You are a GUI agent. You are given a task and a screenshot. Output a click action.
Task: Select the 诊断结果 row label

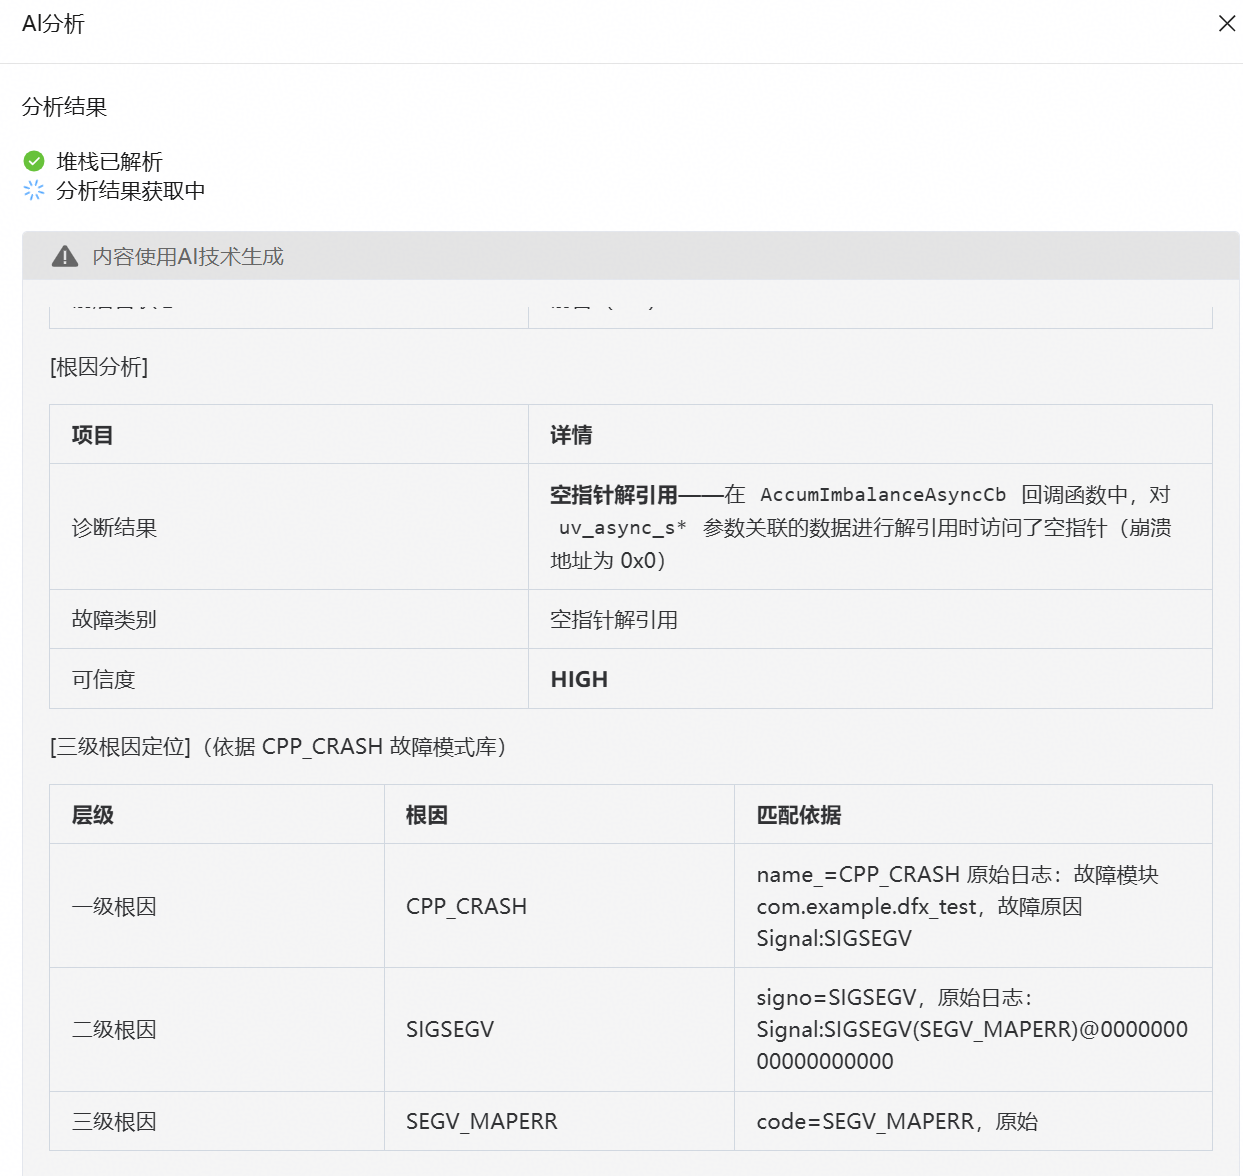pos(114,527)
